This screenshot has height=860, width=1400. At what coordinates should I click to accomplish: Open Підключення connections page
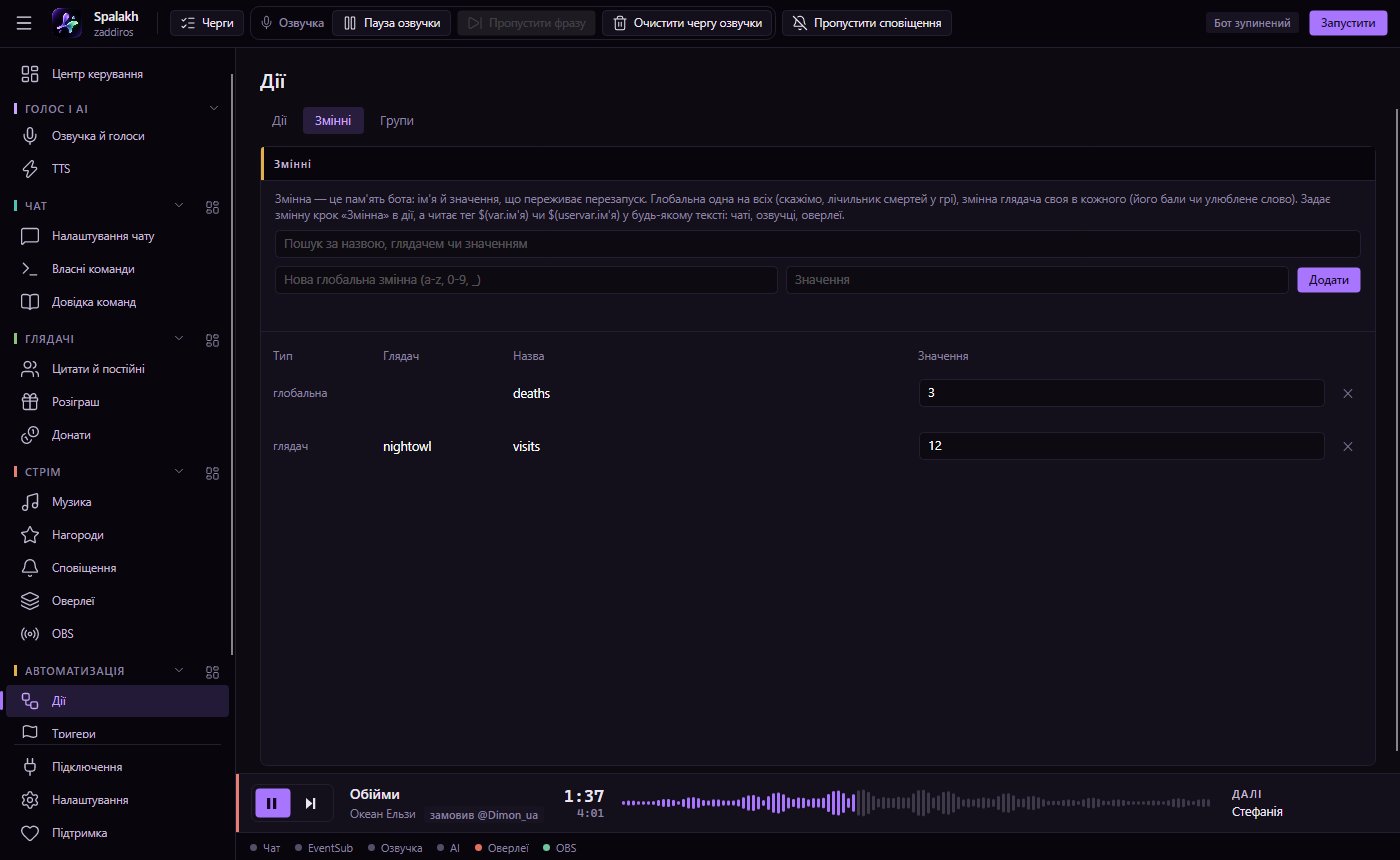click(x=117, y=767)
